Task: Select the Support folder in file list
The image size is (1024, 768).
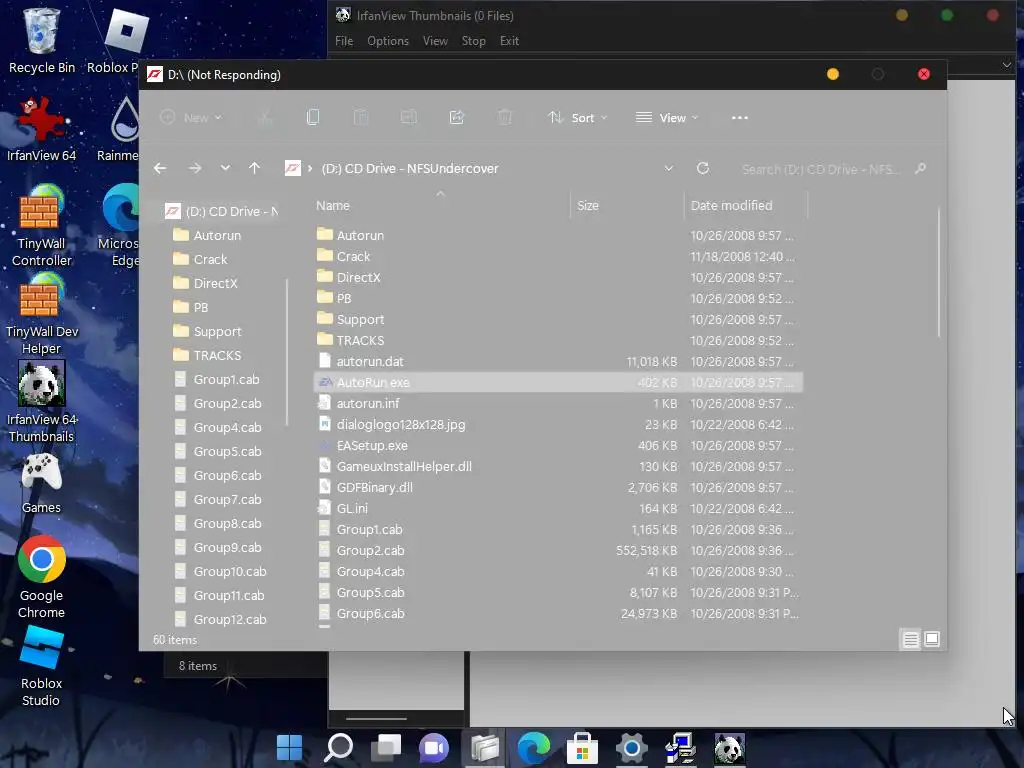Action: point(558,319)
